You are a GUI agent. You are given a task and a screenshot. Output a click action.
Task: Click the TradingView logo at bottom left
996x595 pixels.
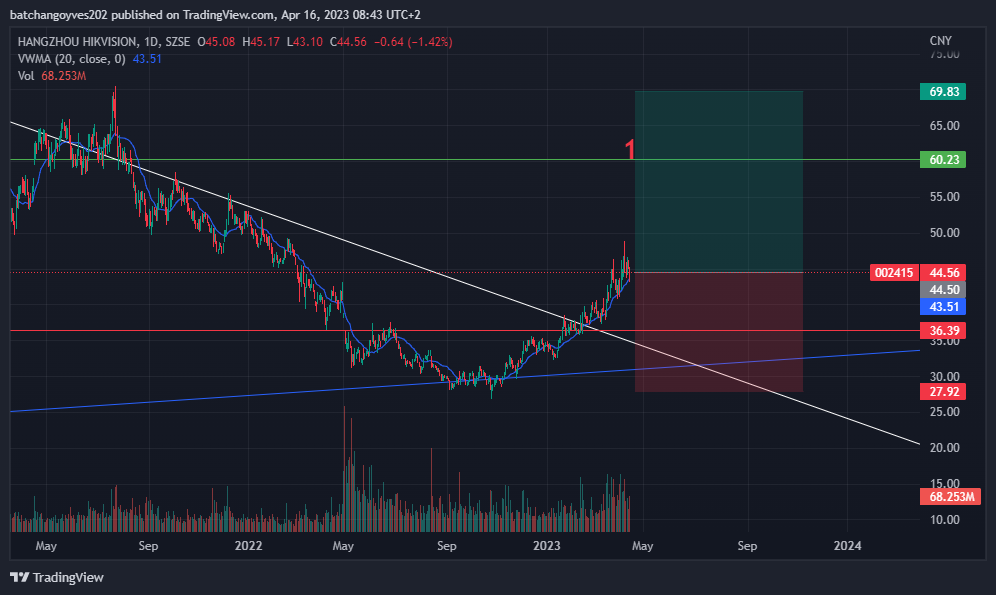[x=57, y=577]
